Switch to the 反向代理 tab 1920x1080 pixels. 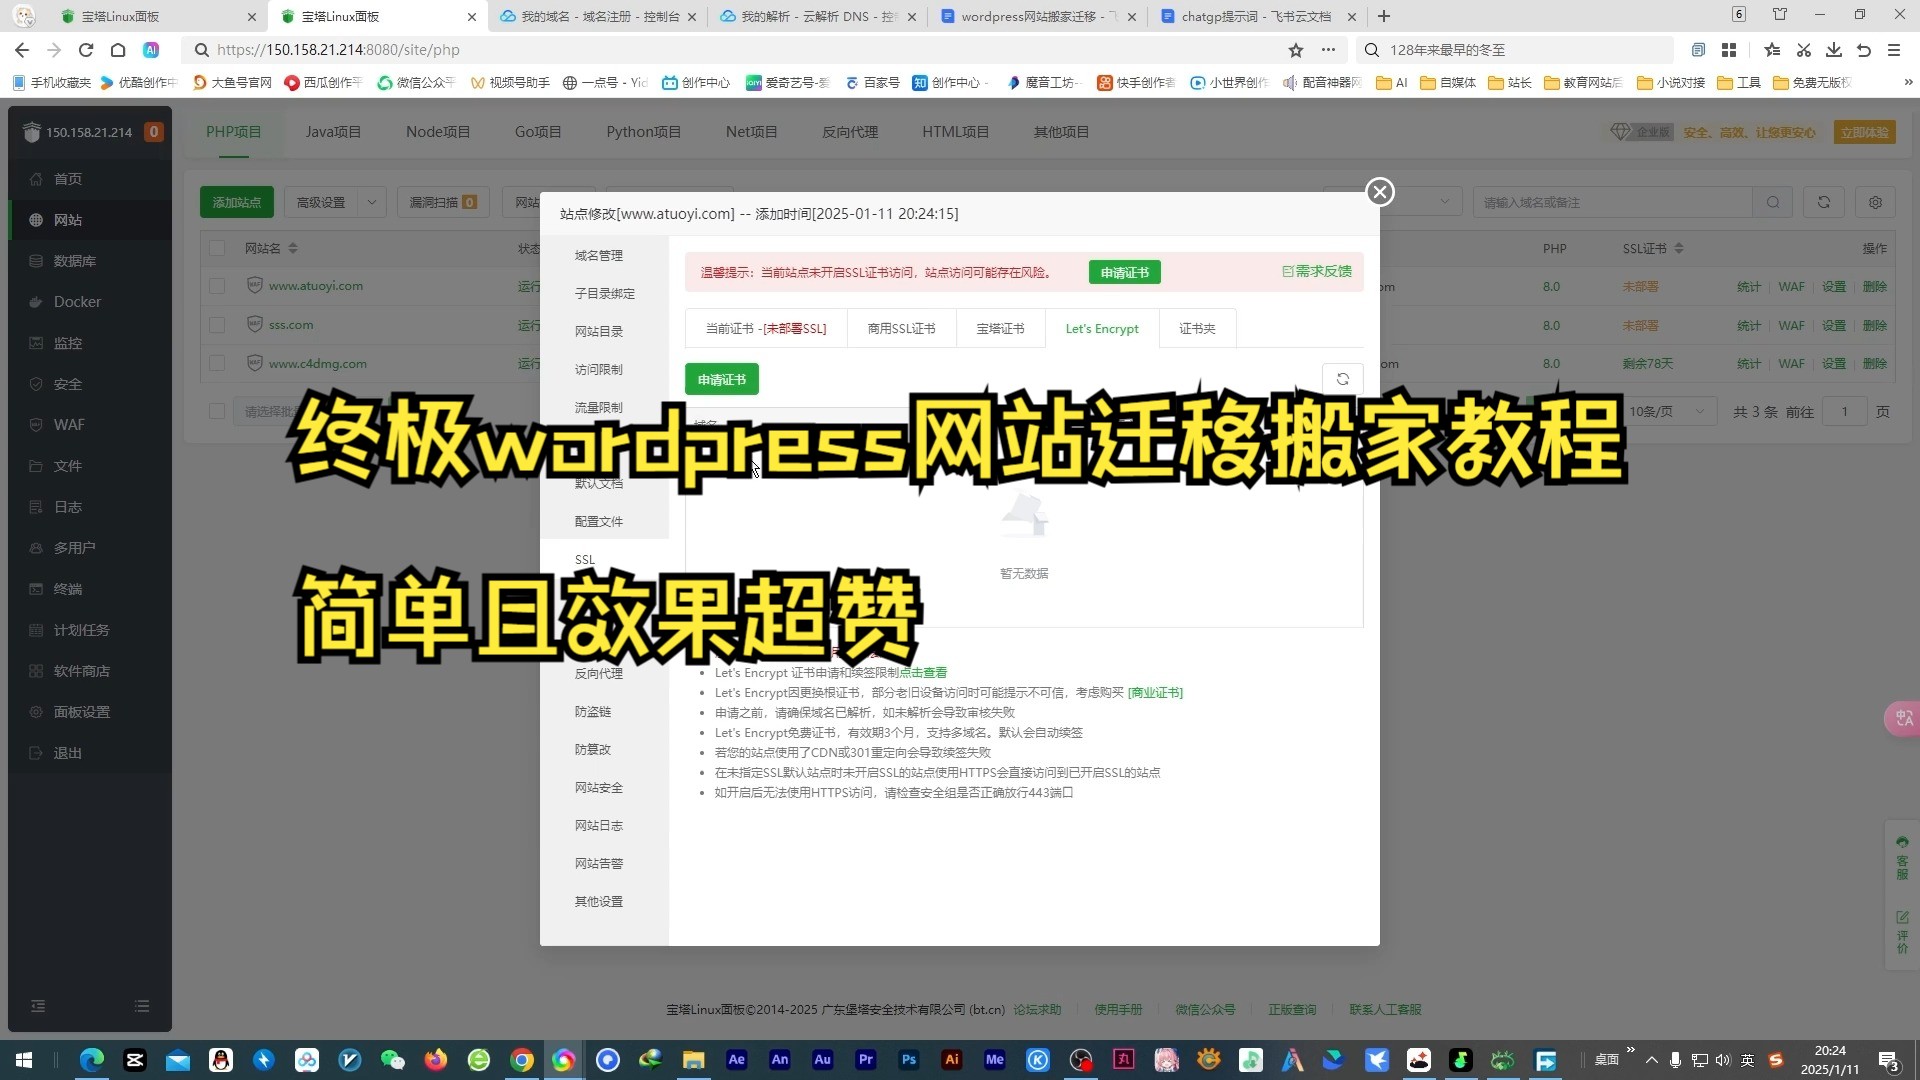tap(850, 132)
